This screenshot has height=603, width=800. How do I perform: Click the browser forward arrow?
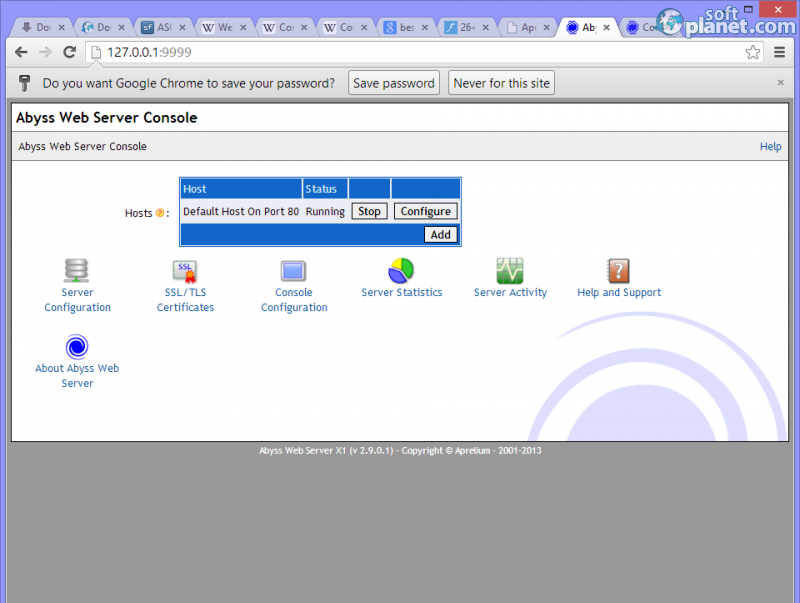tap(45, 52)
